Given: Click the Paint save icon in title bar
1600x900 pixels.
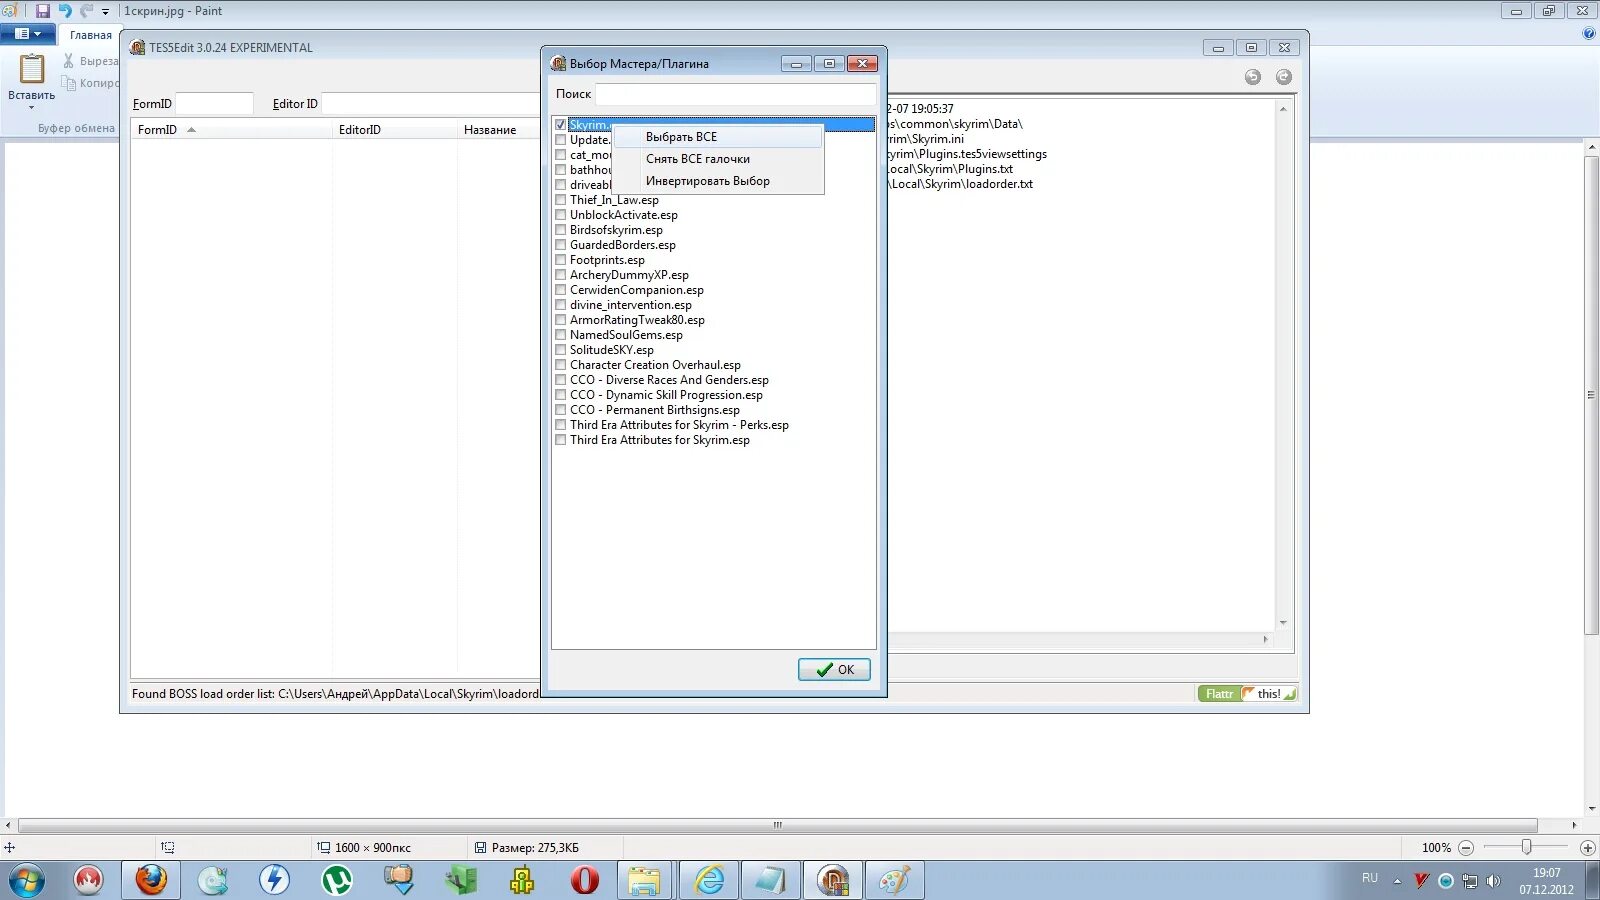Looking at the screenshot, I should [x=42, y=11].
